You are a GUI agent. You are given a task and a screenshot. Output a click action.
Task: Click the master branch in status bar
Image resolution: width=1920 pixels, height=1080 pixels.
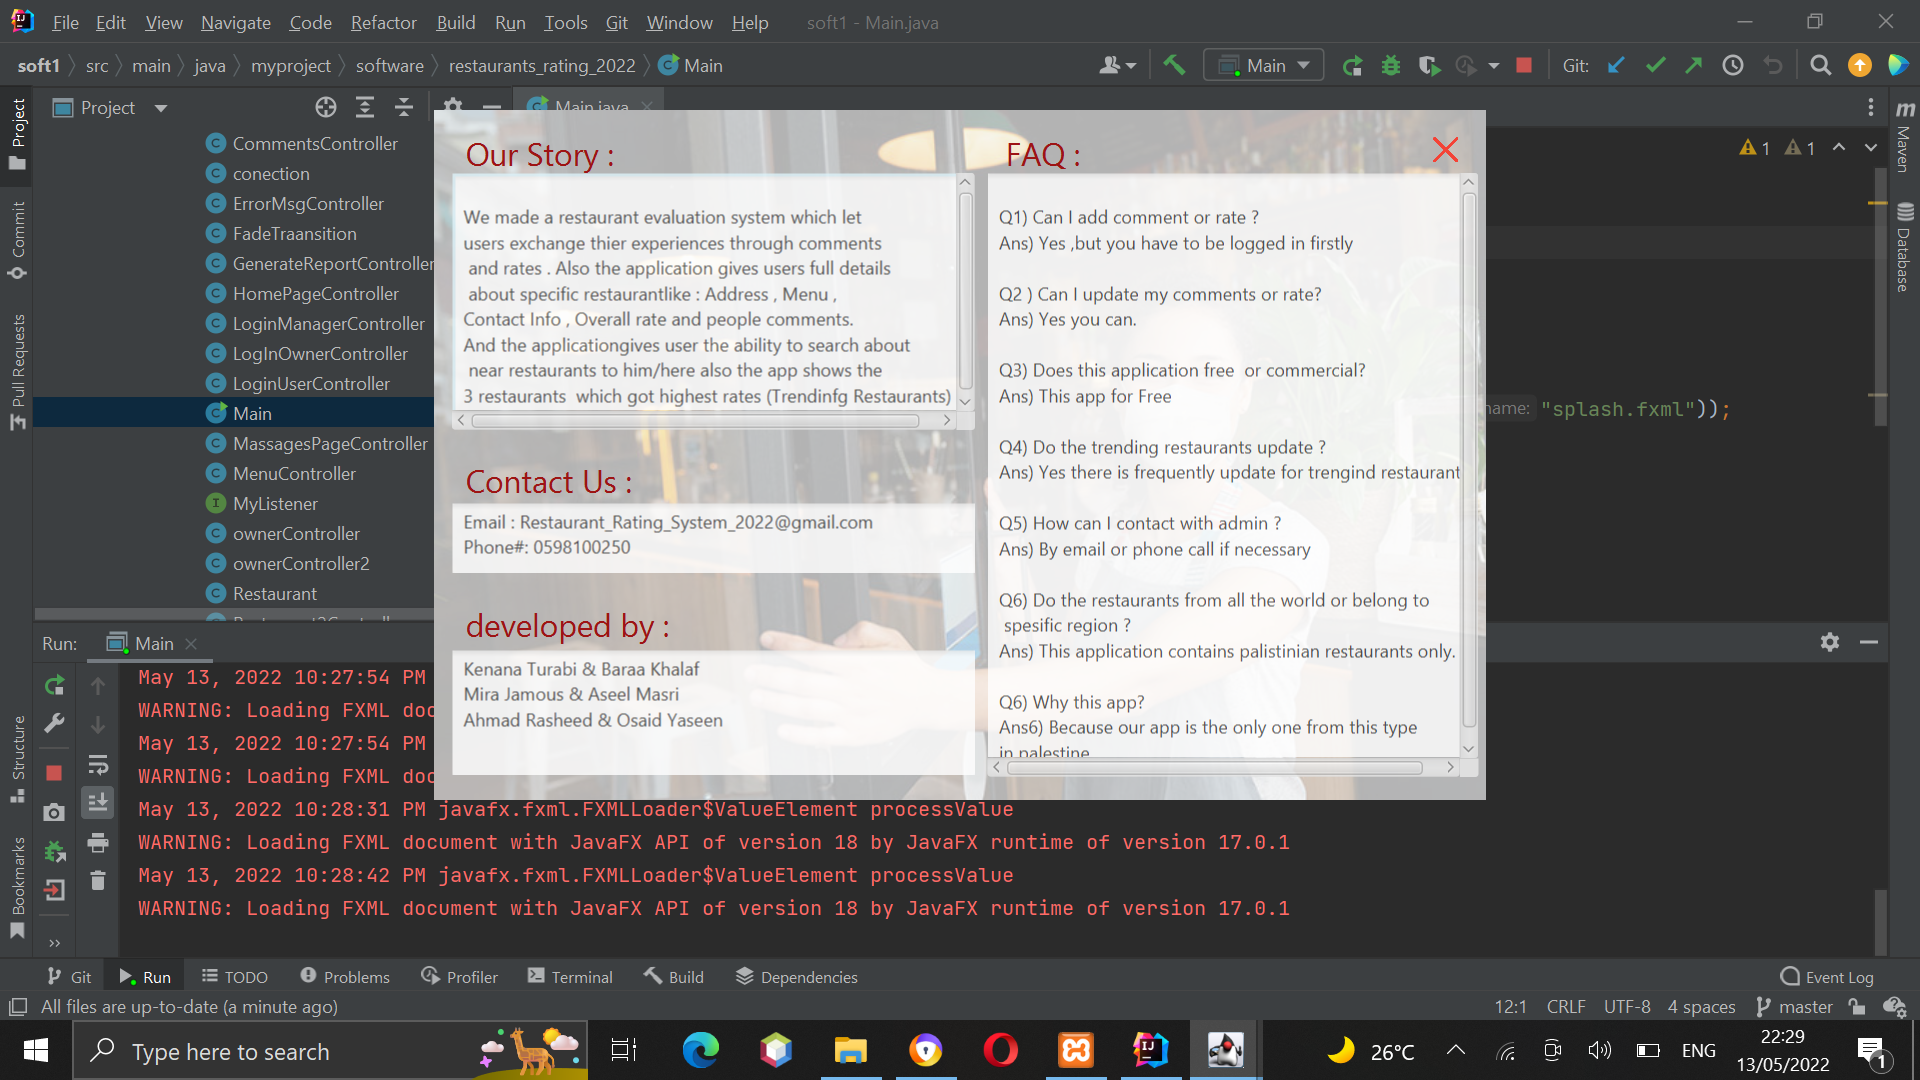click(x=1804, y=1007)
